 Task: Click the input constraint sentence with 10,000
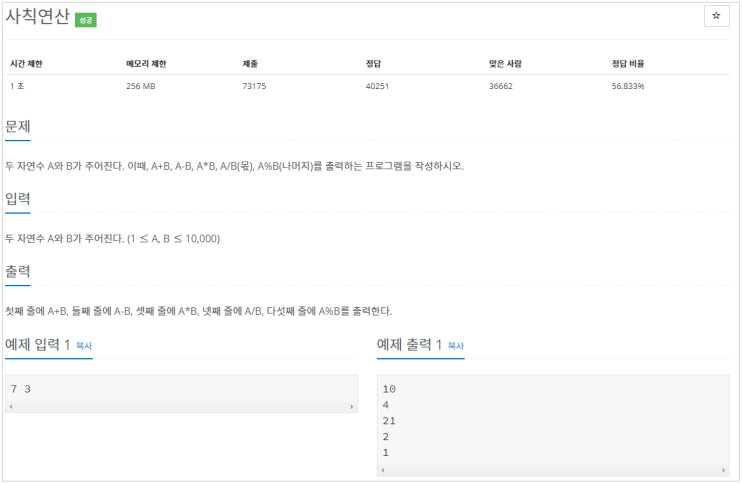point(113,238)
